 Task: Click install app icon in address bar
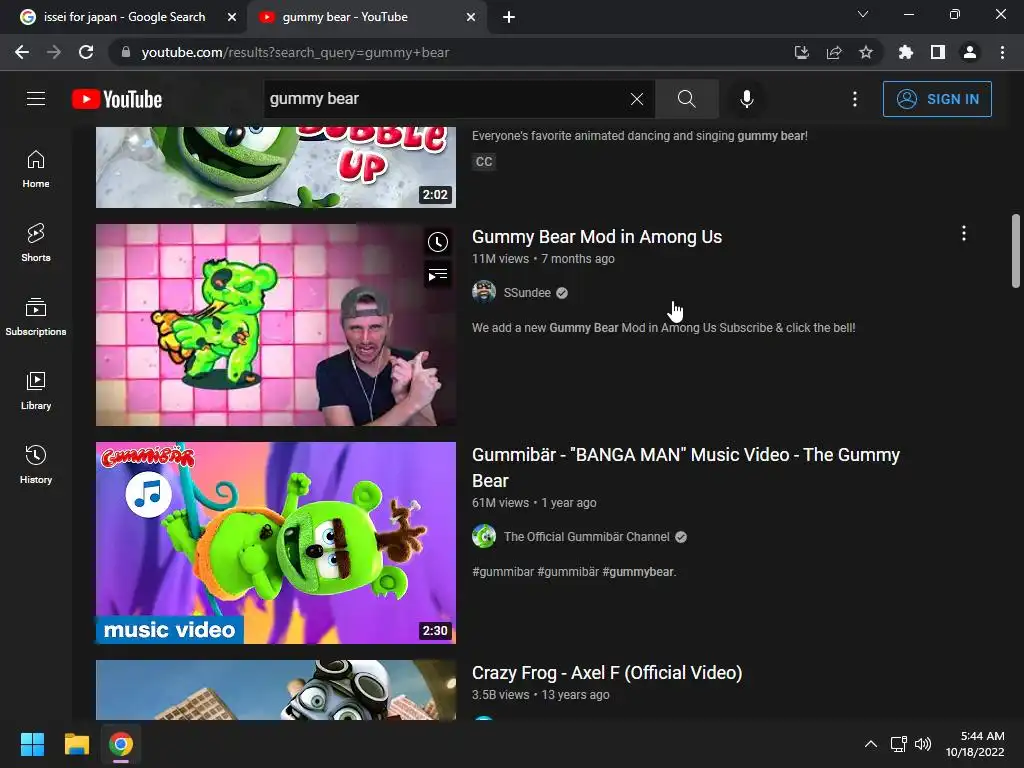point(801,52)
